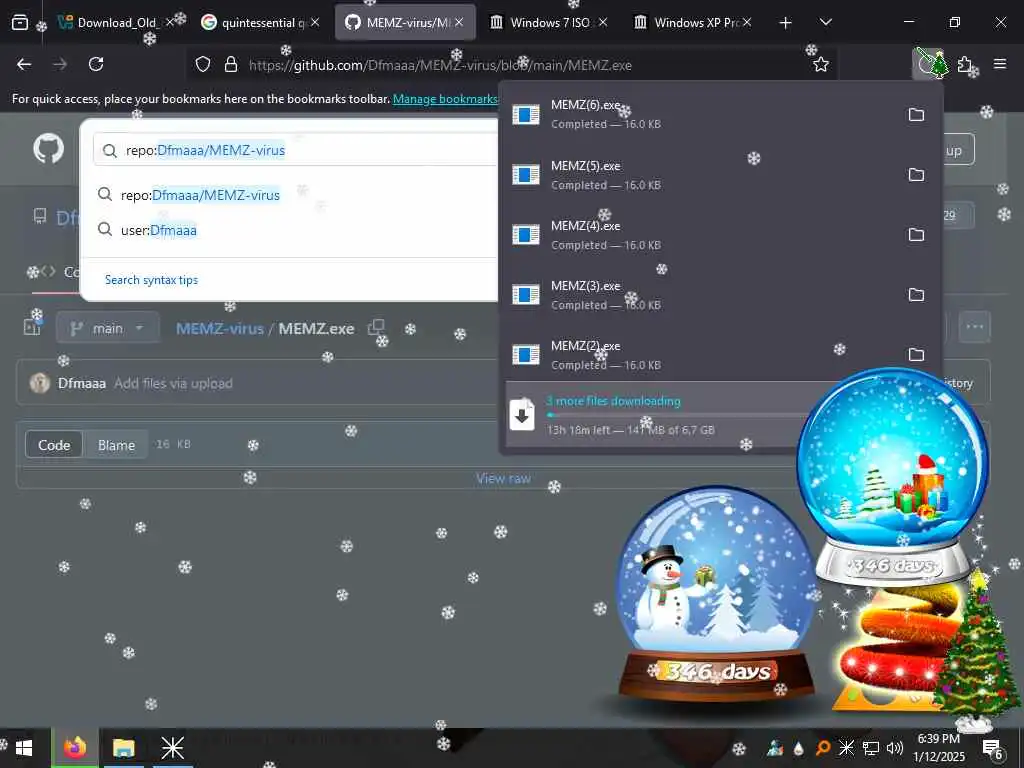Screen dimensions: 1024x768
Task: Show MEMZ(4).exe in folder
Action: (x=916, y=234)
